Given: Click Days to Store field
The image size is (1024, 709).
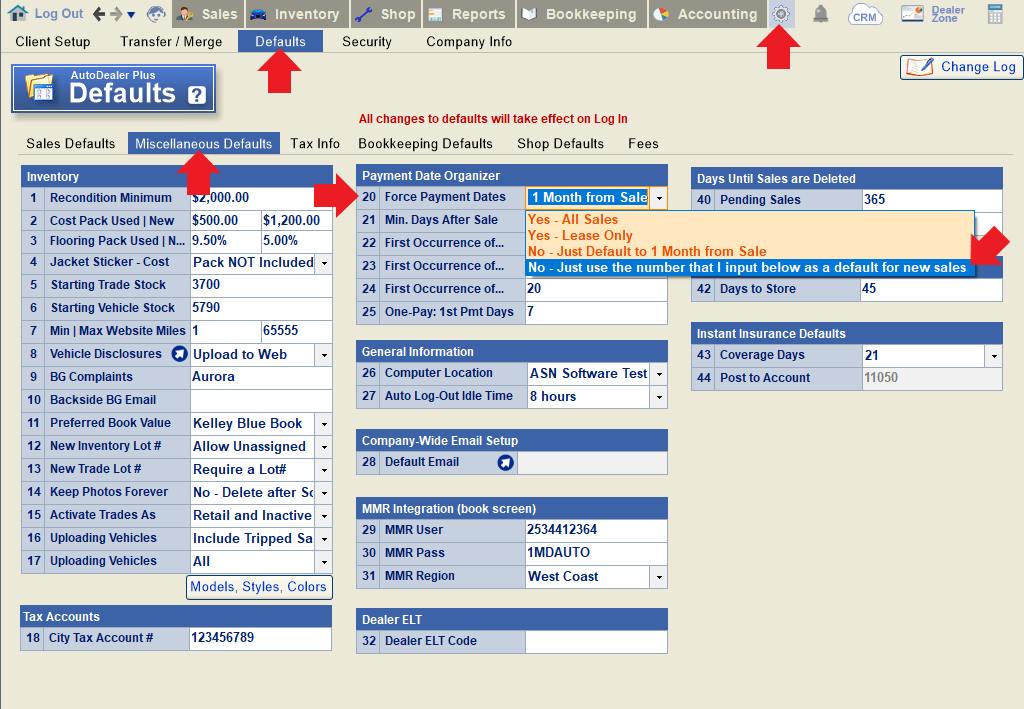Looking at the screenshot, I should pyautogui.click(x=932, y=289).
